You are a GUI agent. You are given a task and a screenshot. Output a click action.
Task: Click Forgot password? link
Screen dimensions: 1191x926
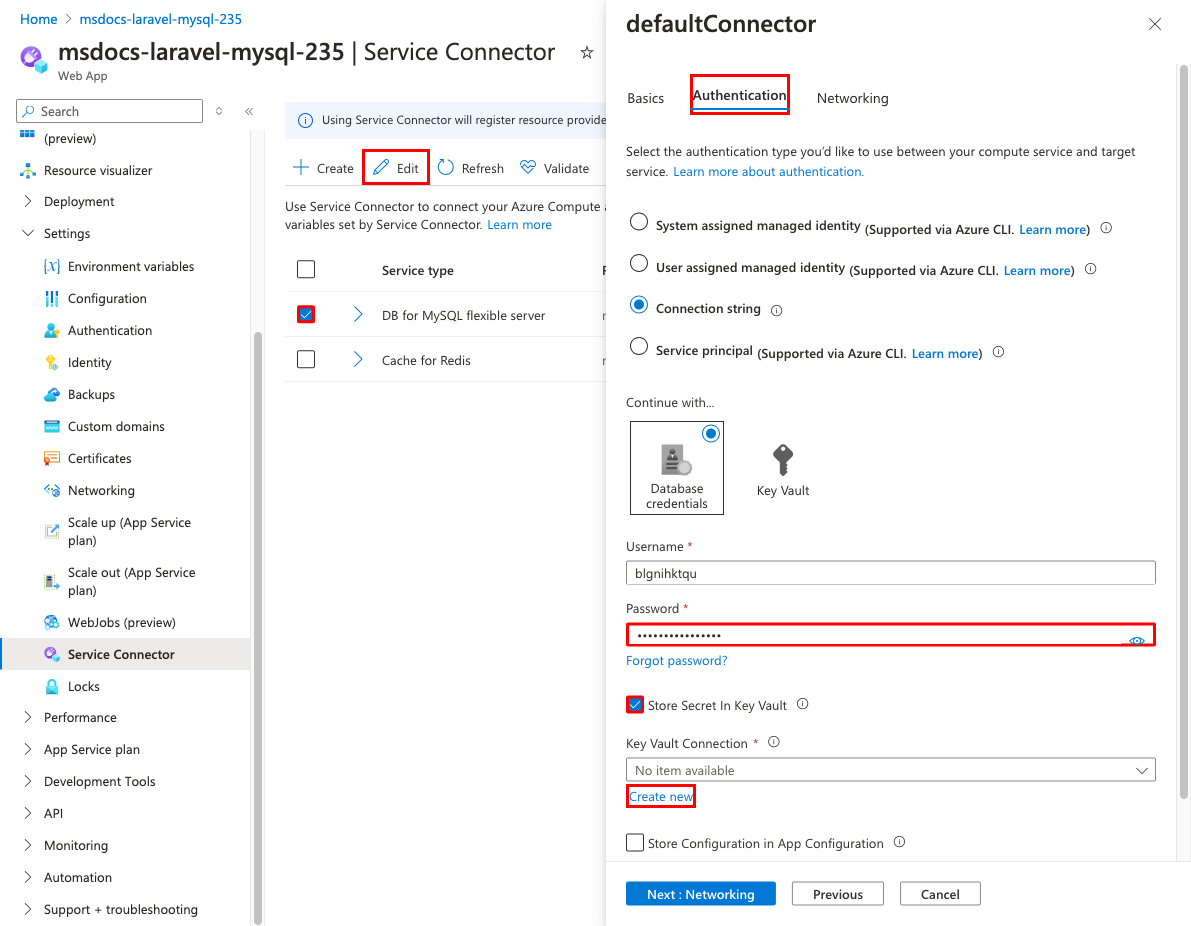coord(676,661)
